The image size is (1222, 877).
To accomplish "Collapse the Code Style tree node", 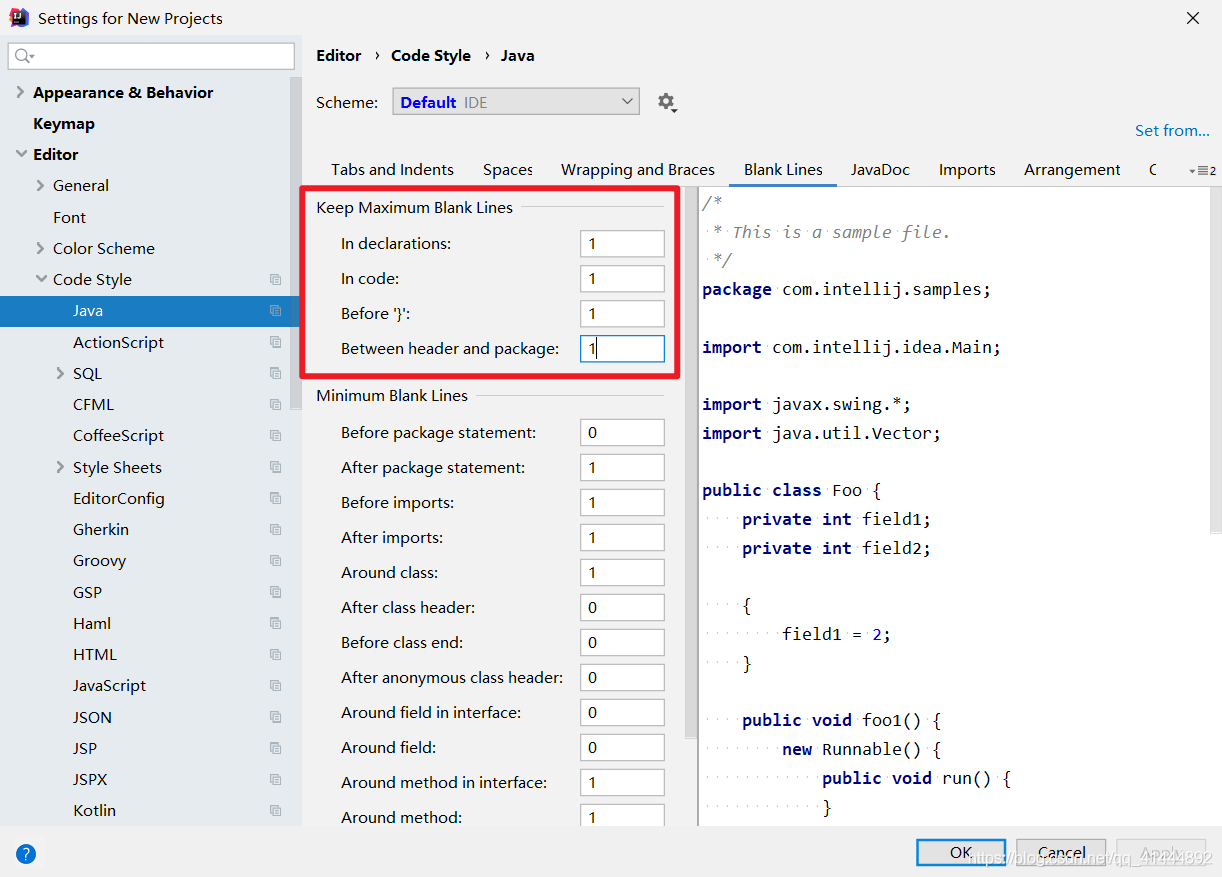I will tap(41, 280).
